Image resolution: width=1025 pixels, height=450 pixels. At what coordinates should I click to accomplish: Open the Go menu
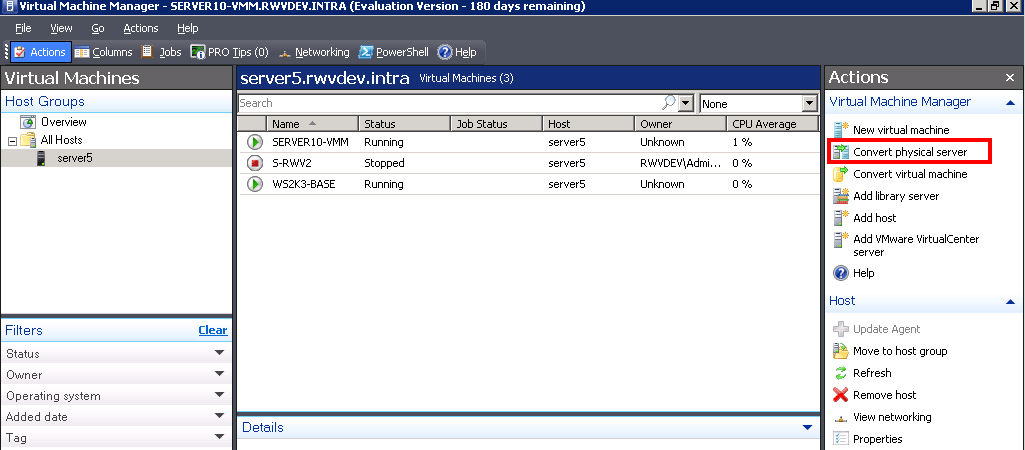coord(98,29)
